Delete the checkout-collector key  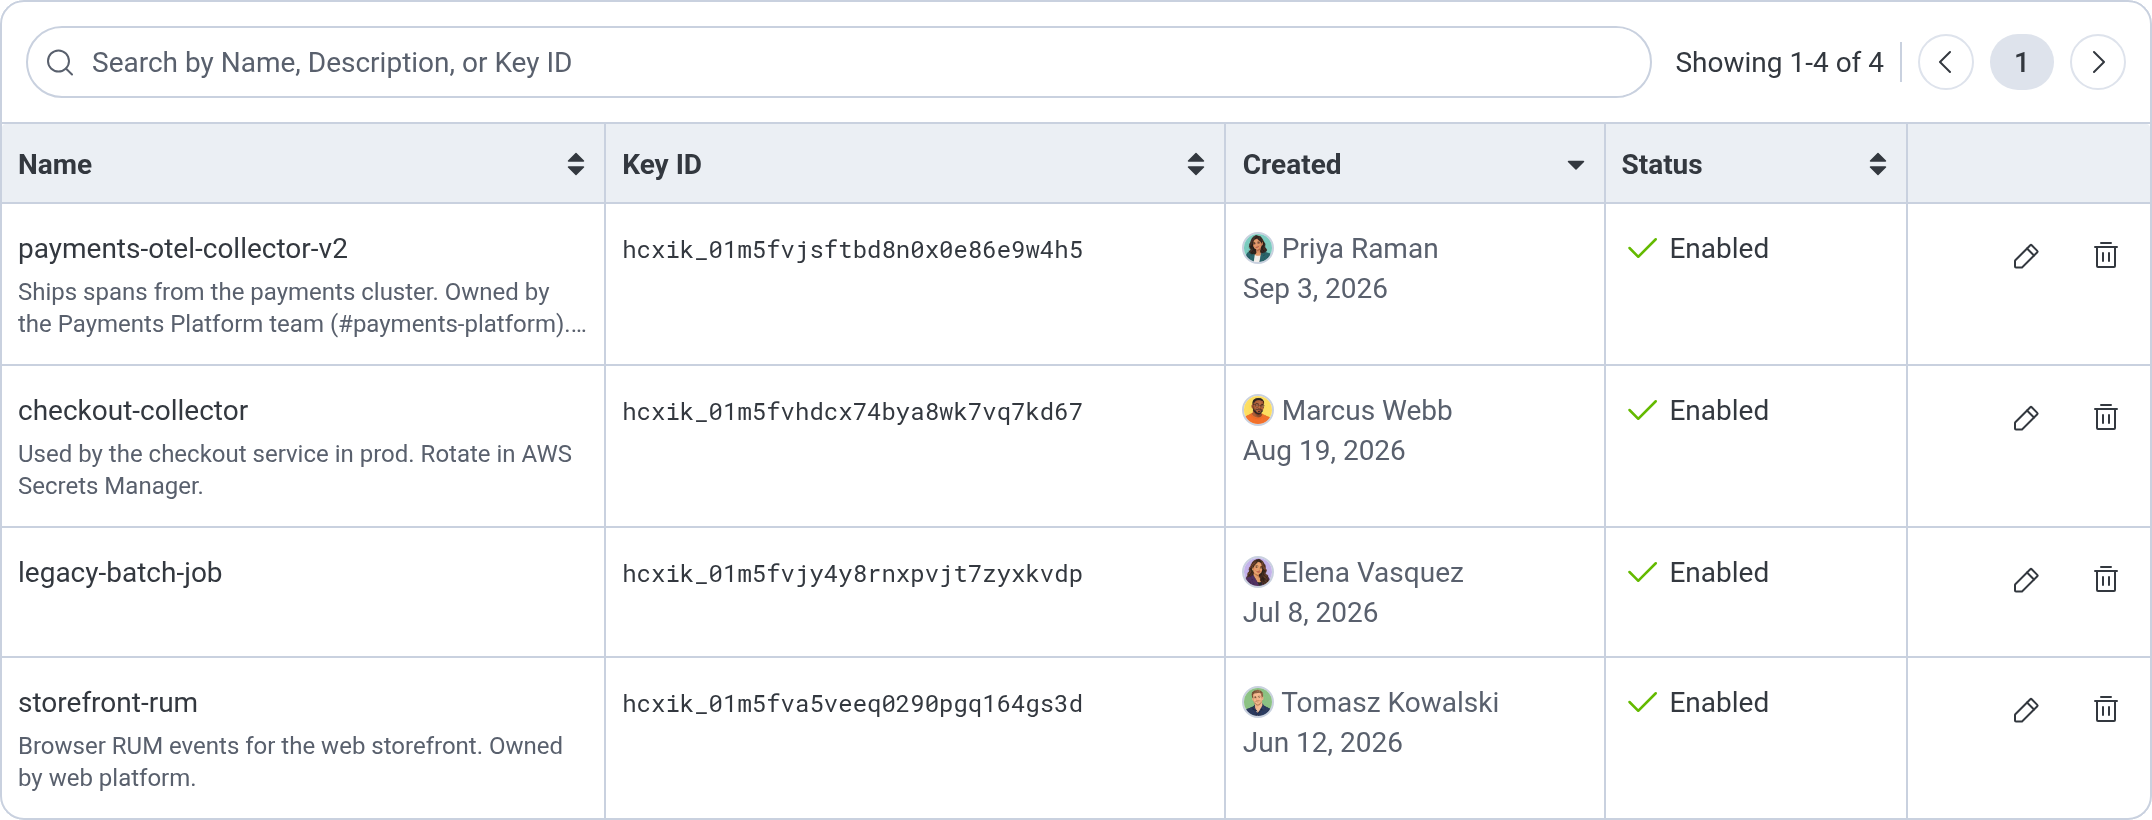(x=2106, y=418)
